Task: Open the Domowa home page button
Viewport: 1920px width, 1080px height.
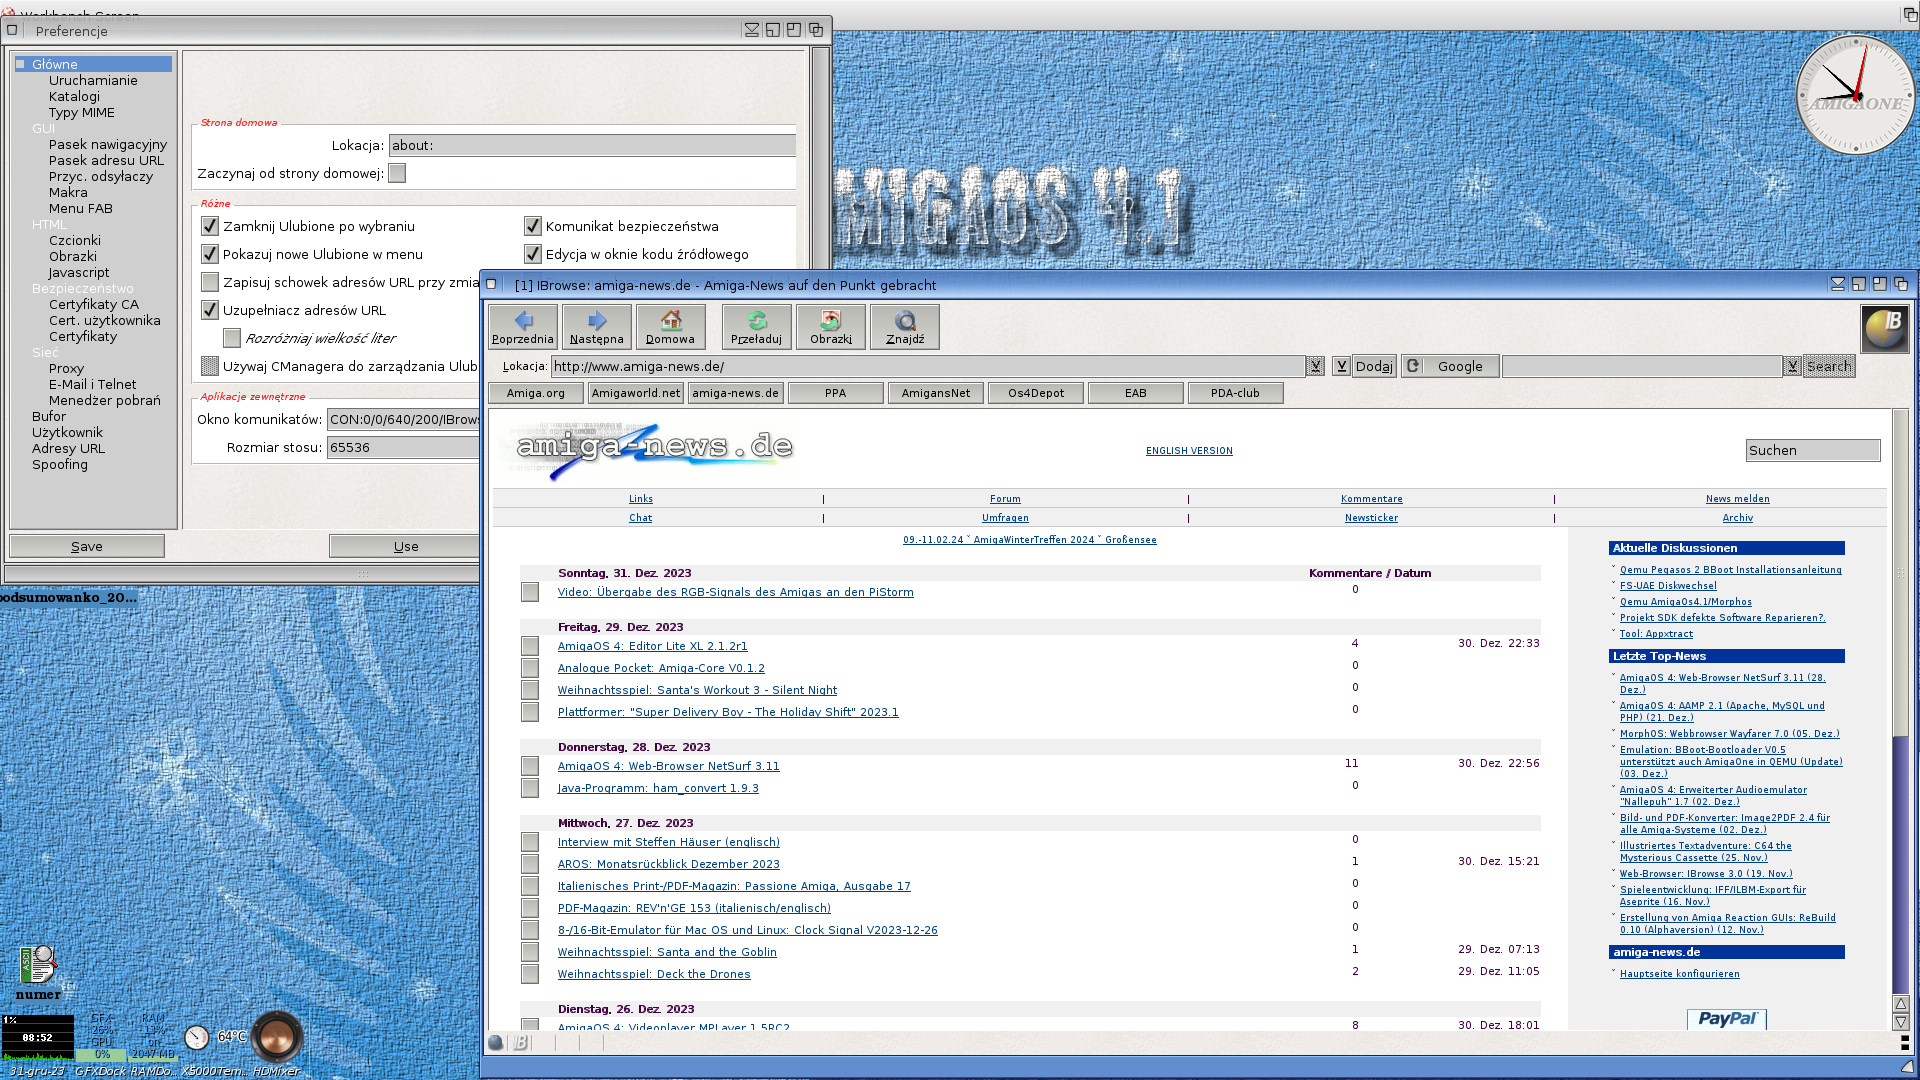Action: coord(670,327)
